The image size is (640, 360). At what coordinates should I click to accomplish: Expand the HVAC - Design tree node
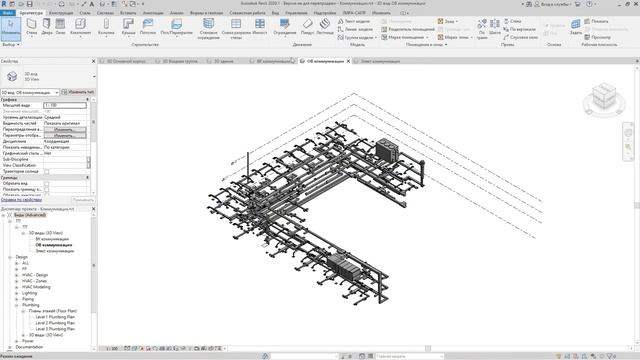[17, 275]
